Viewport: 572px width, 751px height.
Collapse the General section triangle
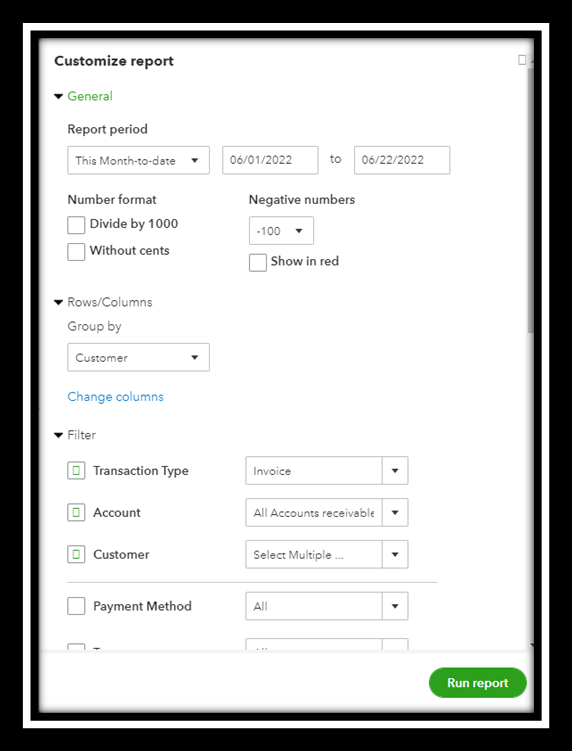point(58,96)
